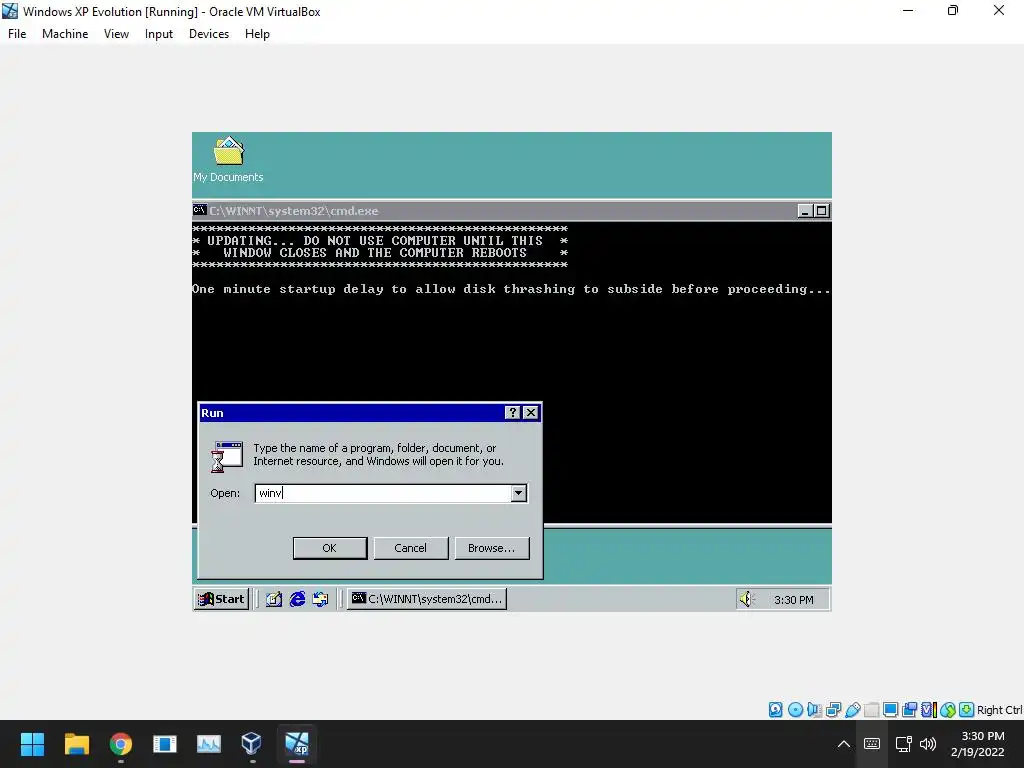This screenshot has width=1024, height=768.
Task: Click the optical disk status icon
Action: tap(795, 710)
